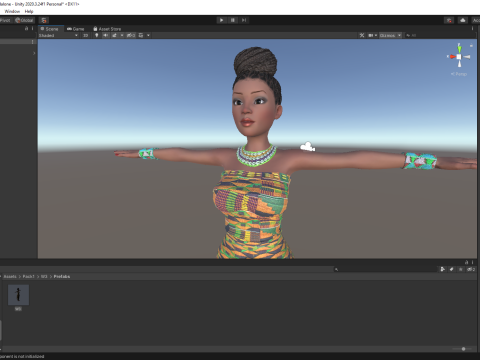Toggle the scene grid visibility icon
The image size is (480, 360).
click(141, 35)
